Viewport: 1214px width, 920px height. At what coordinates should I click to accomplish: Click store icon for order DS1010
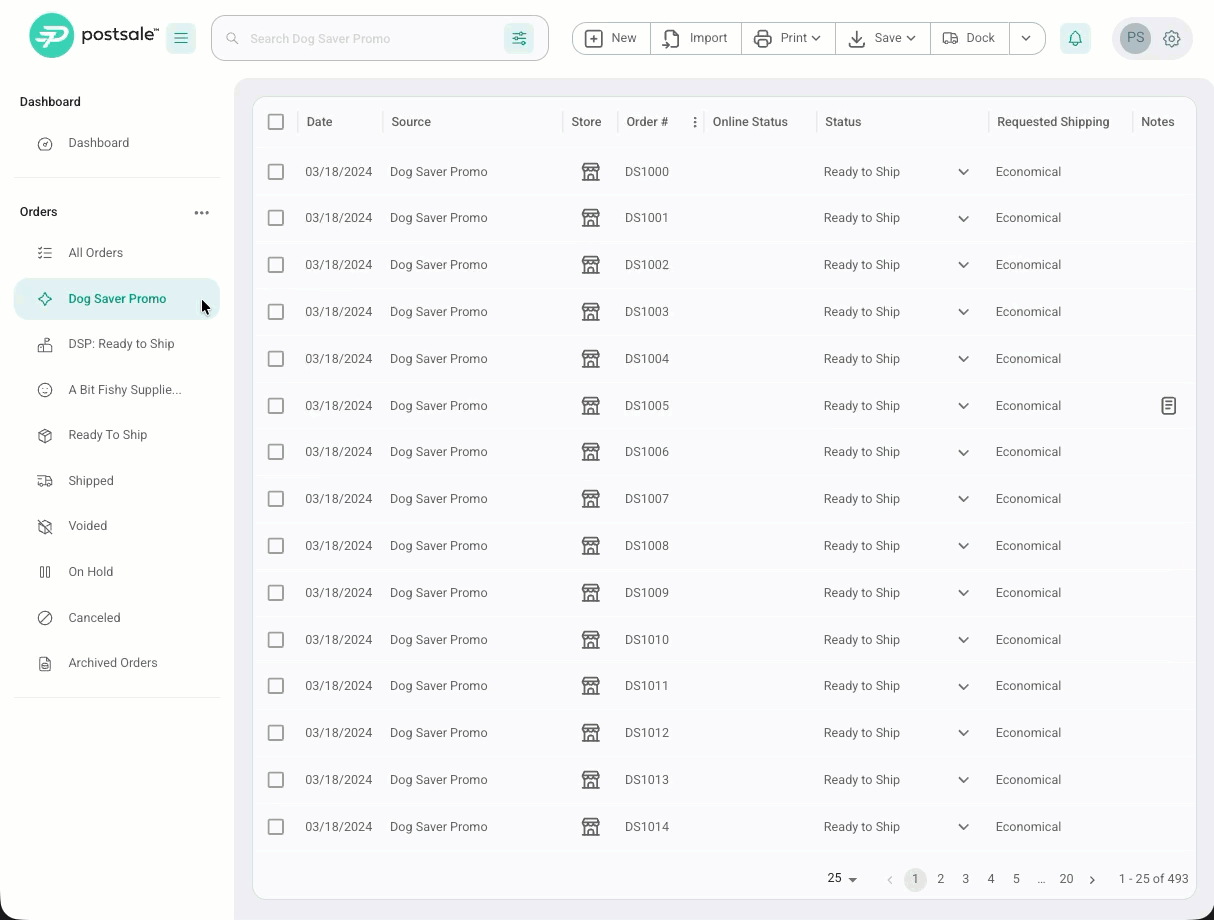(590, 639)
